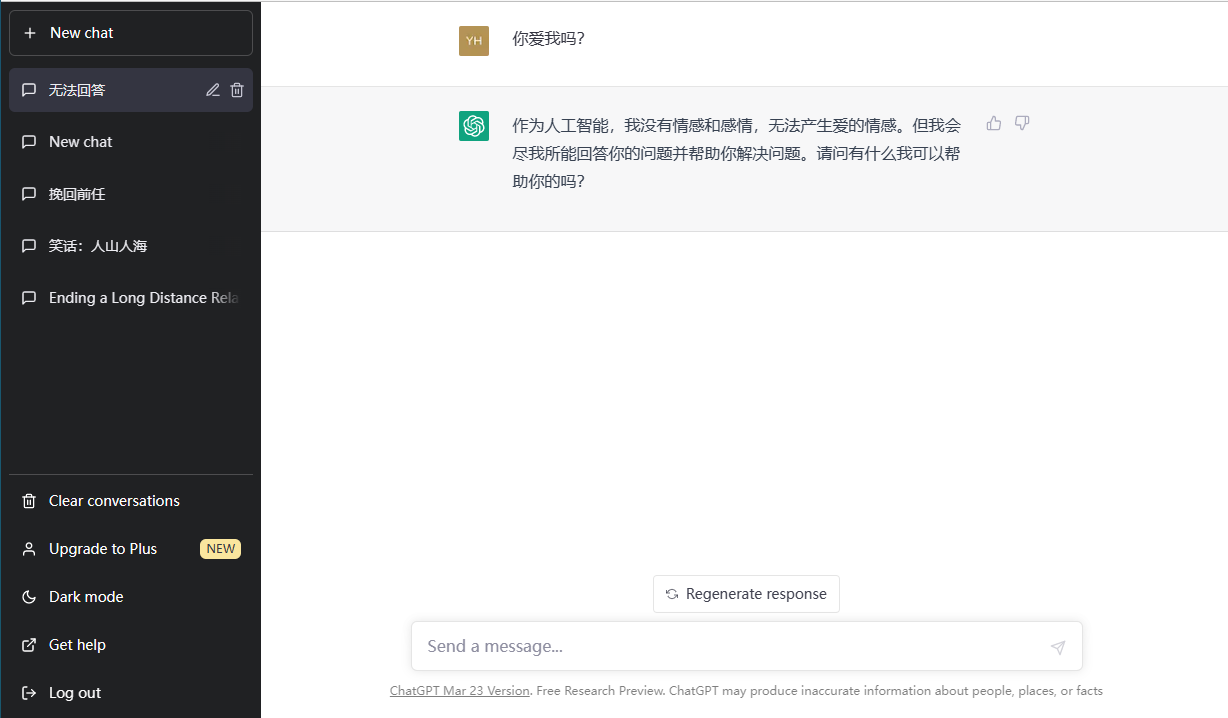The width and height of the screenshot is (1228, 718).
Task: Click the send message paper plane icon
Action: [x=1057, y=647]
